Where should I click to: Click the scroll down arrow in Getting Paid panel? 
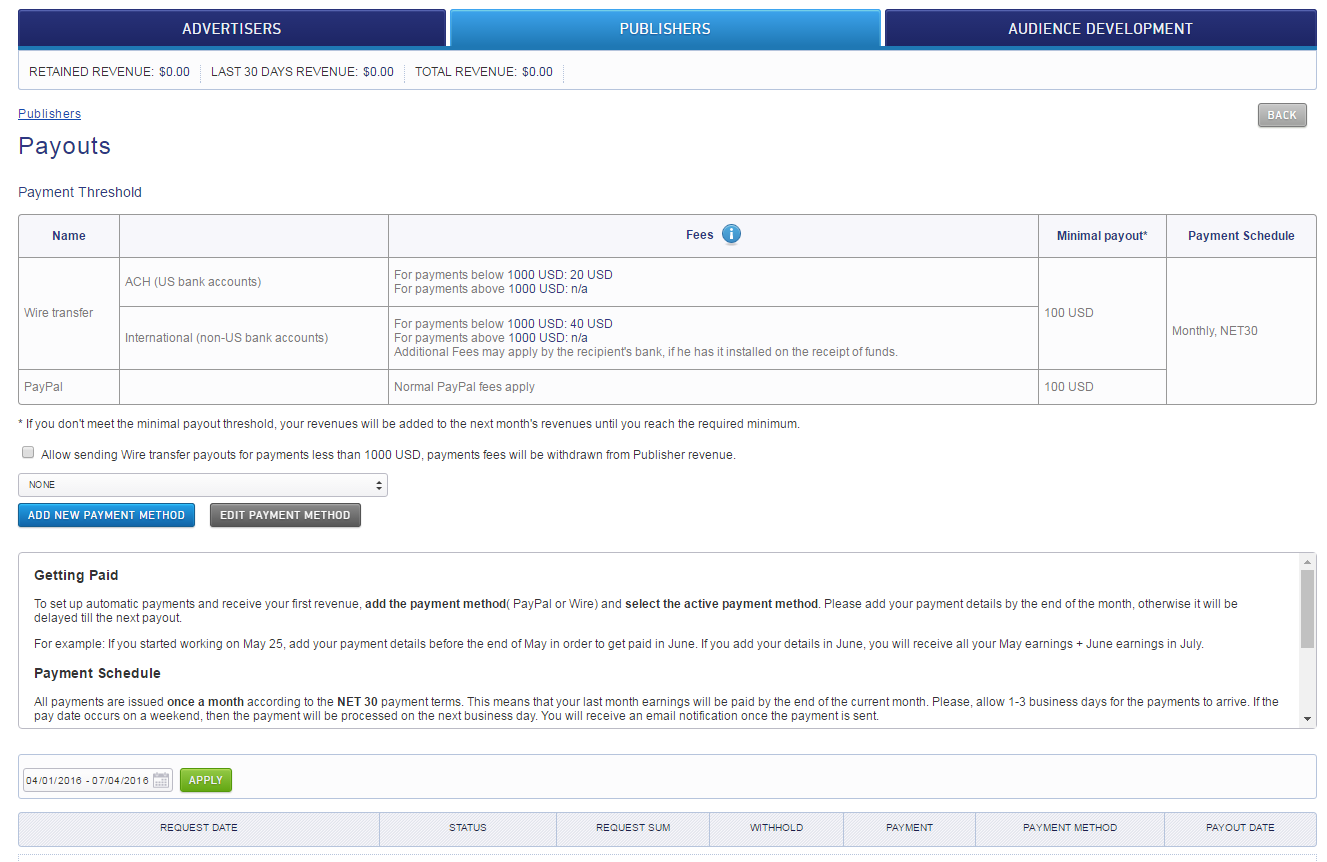pyautogui.click(x=1307, y=719)
